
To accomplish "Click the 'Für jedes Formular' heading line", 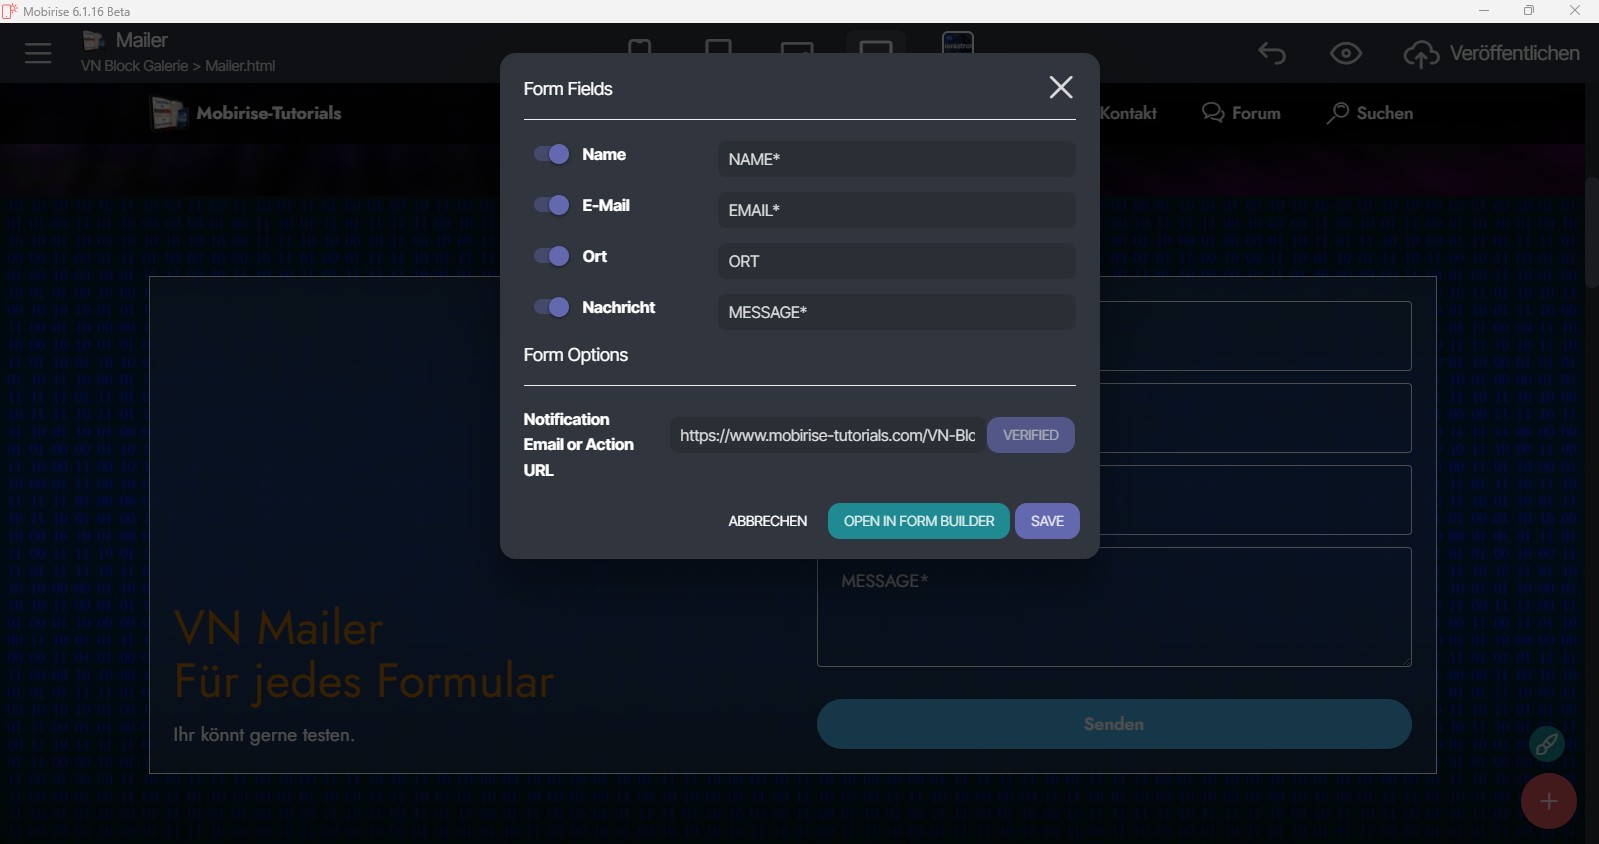I will (363, 682).
